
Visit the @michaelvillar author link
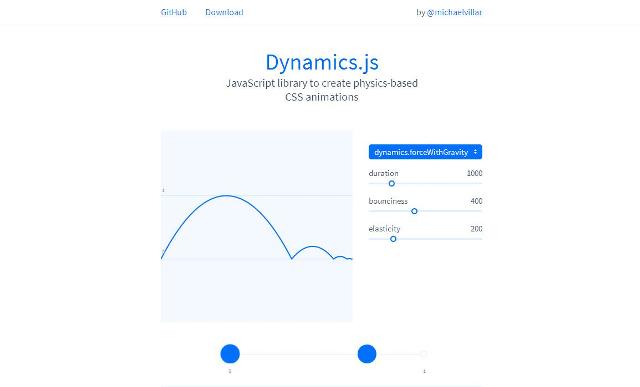pyautogui.click(x=454, y=12)
